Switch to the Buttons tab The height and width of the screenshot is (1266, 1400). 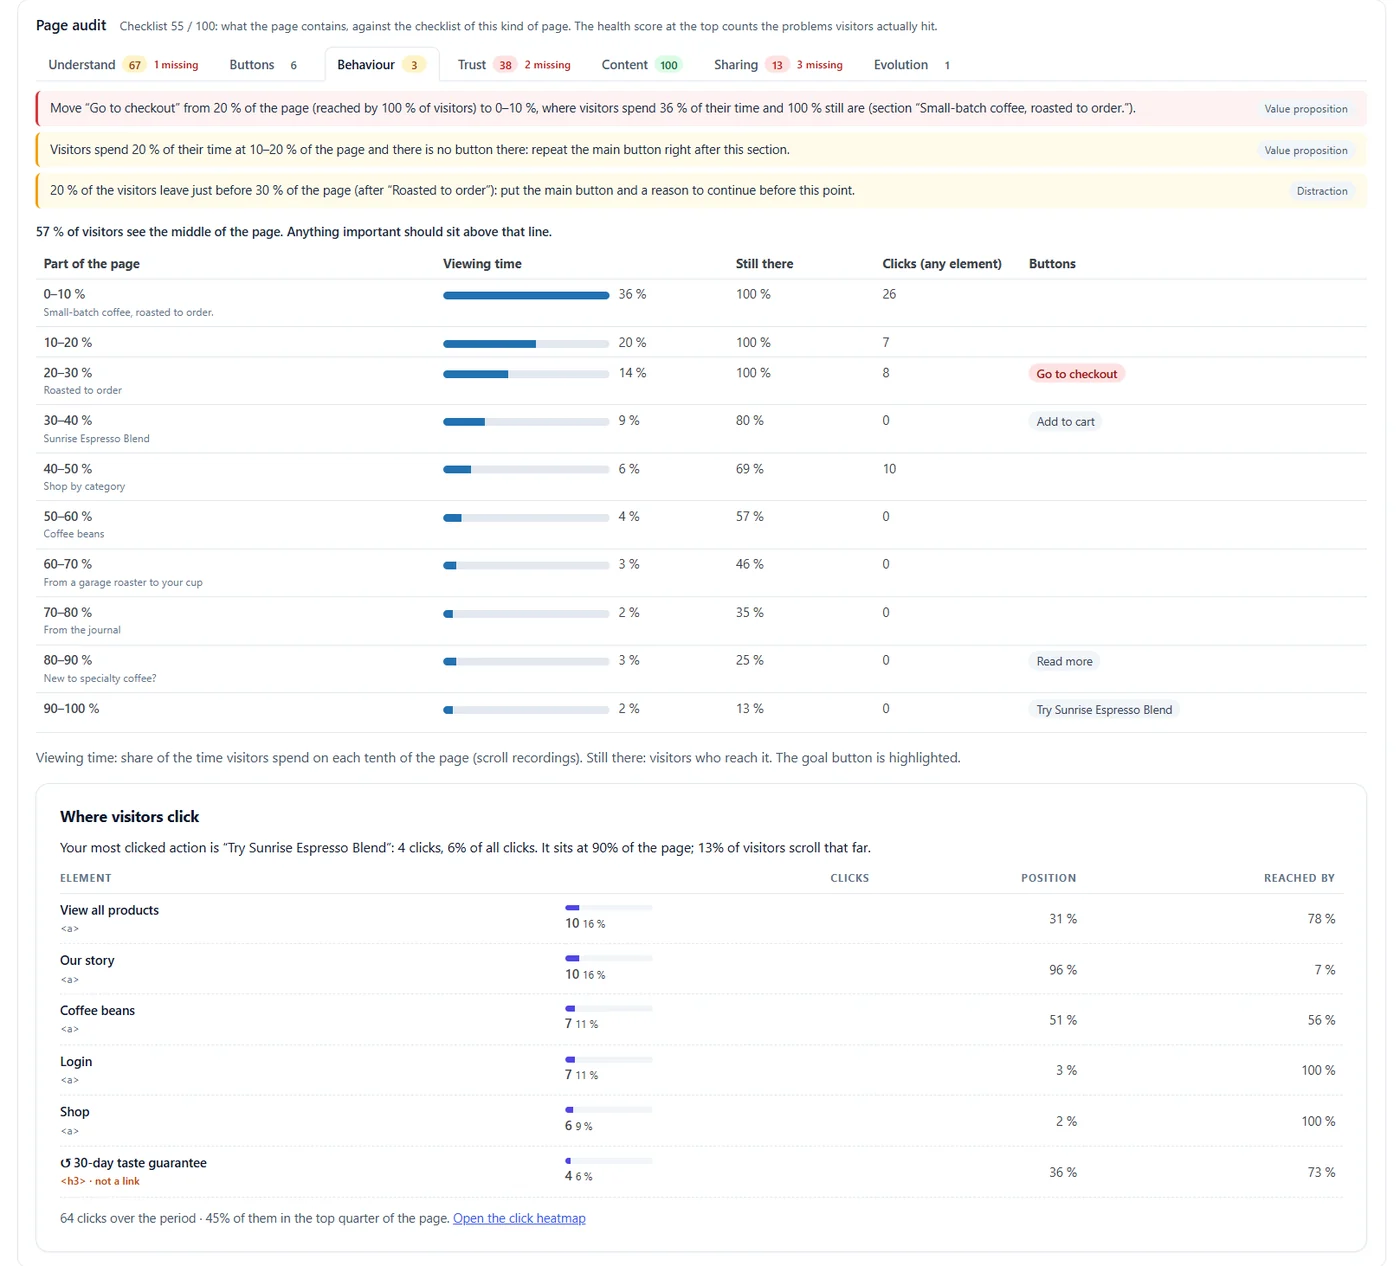[263, 65]
